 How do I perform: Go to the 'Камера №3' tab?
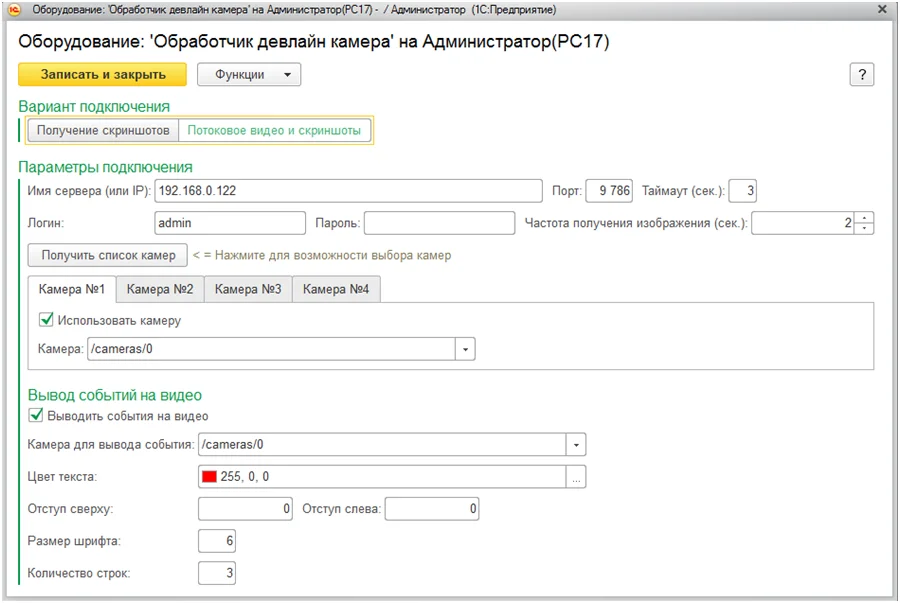click(248, 289)
